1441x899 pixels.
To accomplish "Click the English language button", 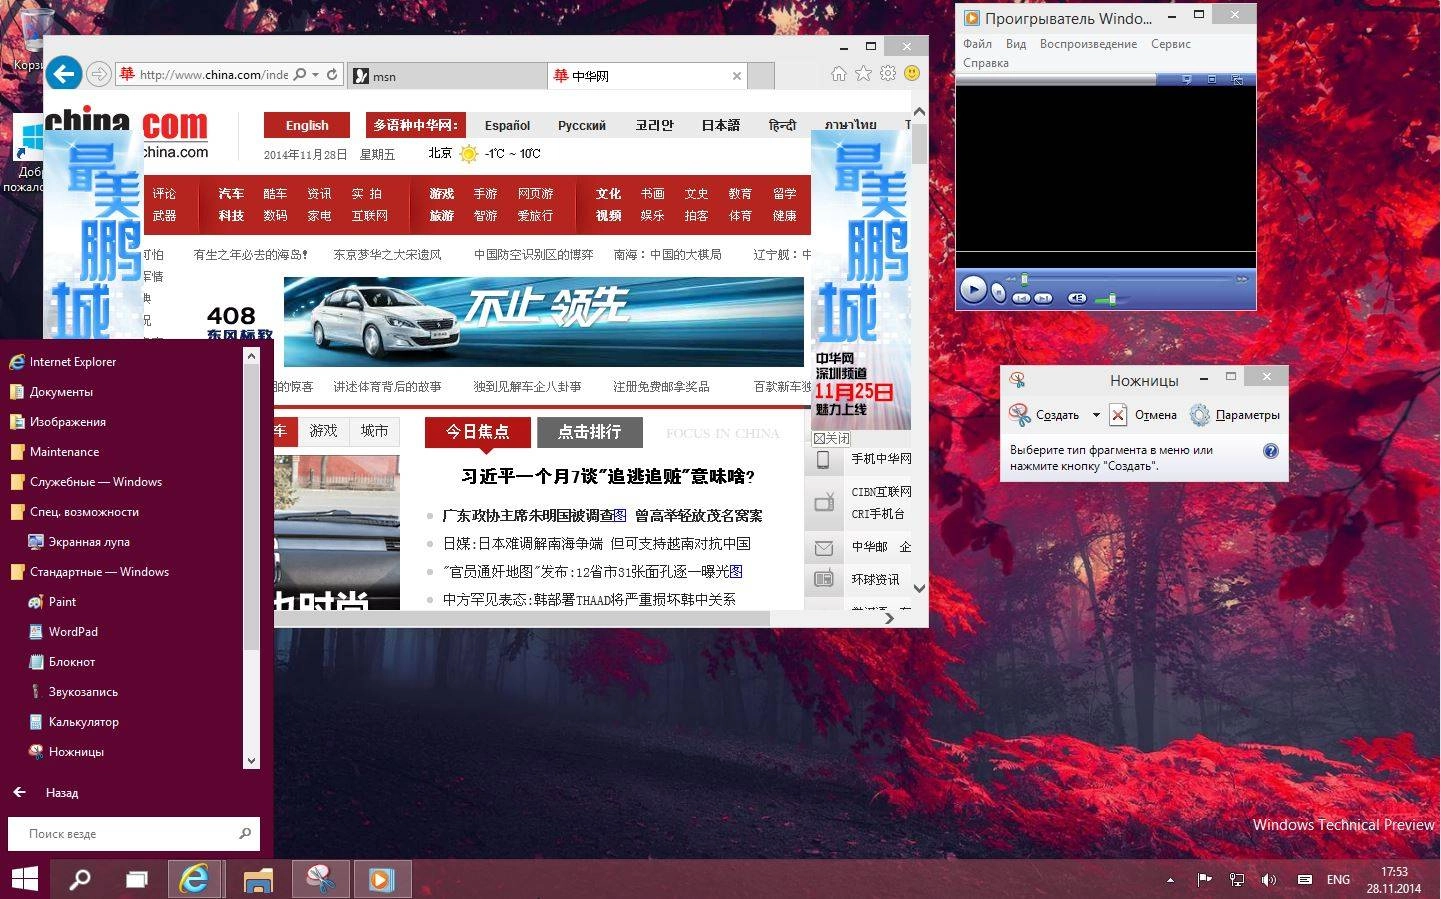I will coord(307,125).
